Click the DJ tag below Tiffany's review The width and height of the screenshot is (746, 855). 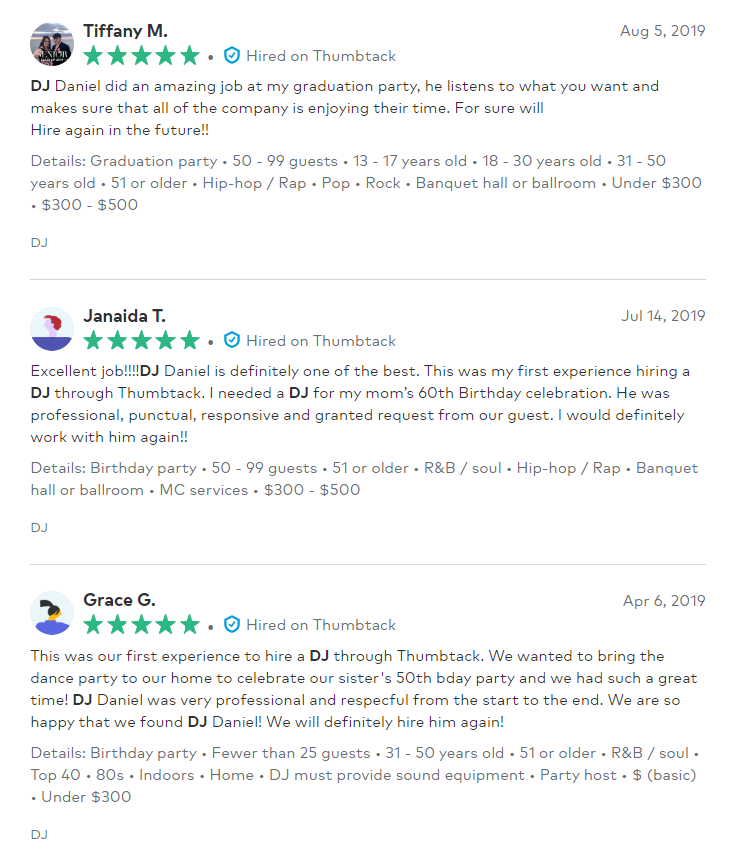[39, 242]
